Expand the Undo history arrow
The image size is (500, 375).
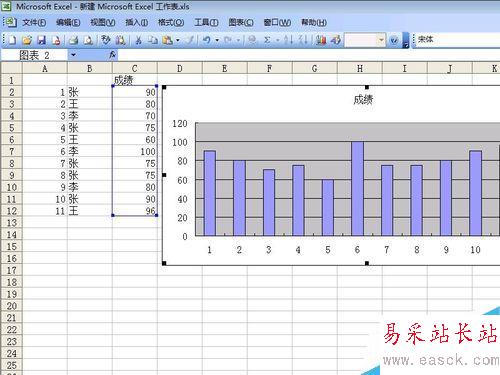217,40
